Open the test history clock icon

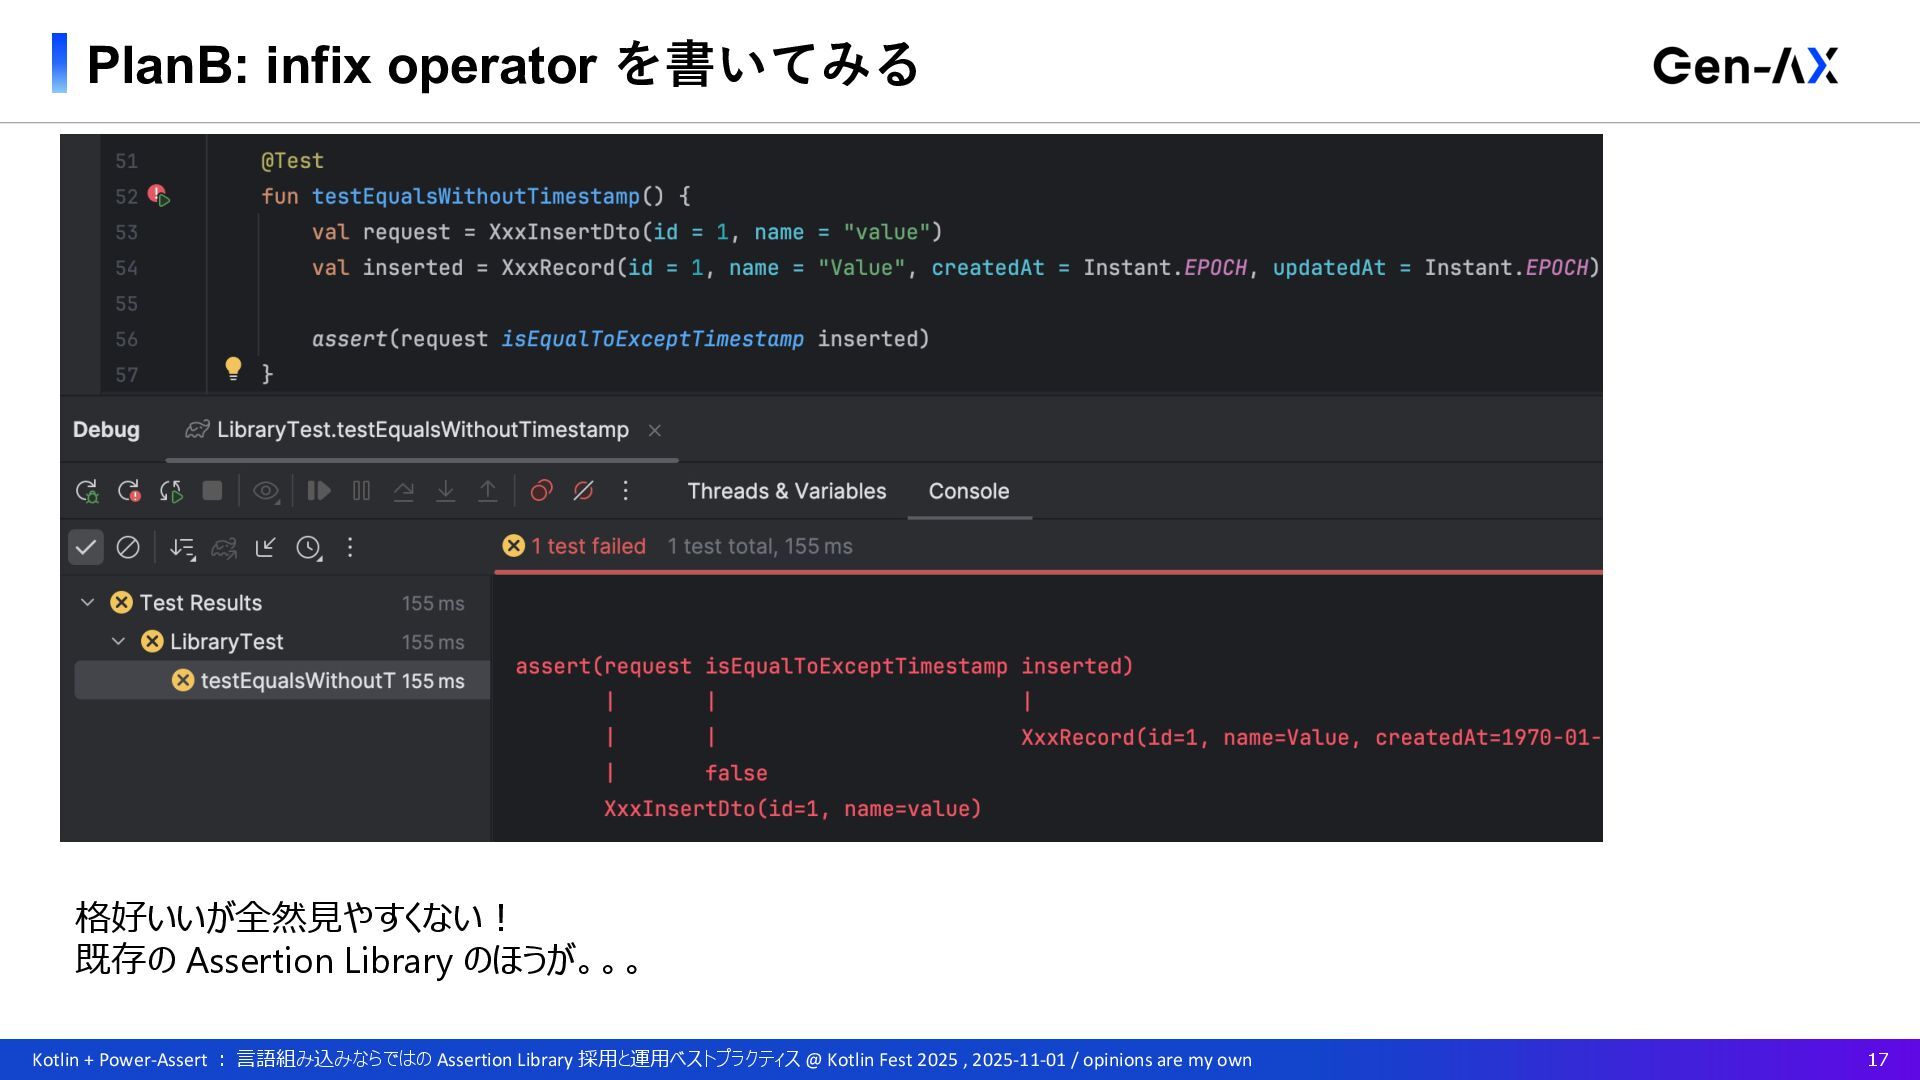pyautogui.click(x=308, y=547)
